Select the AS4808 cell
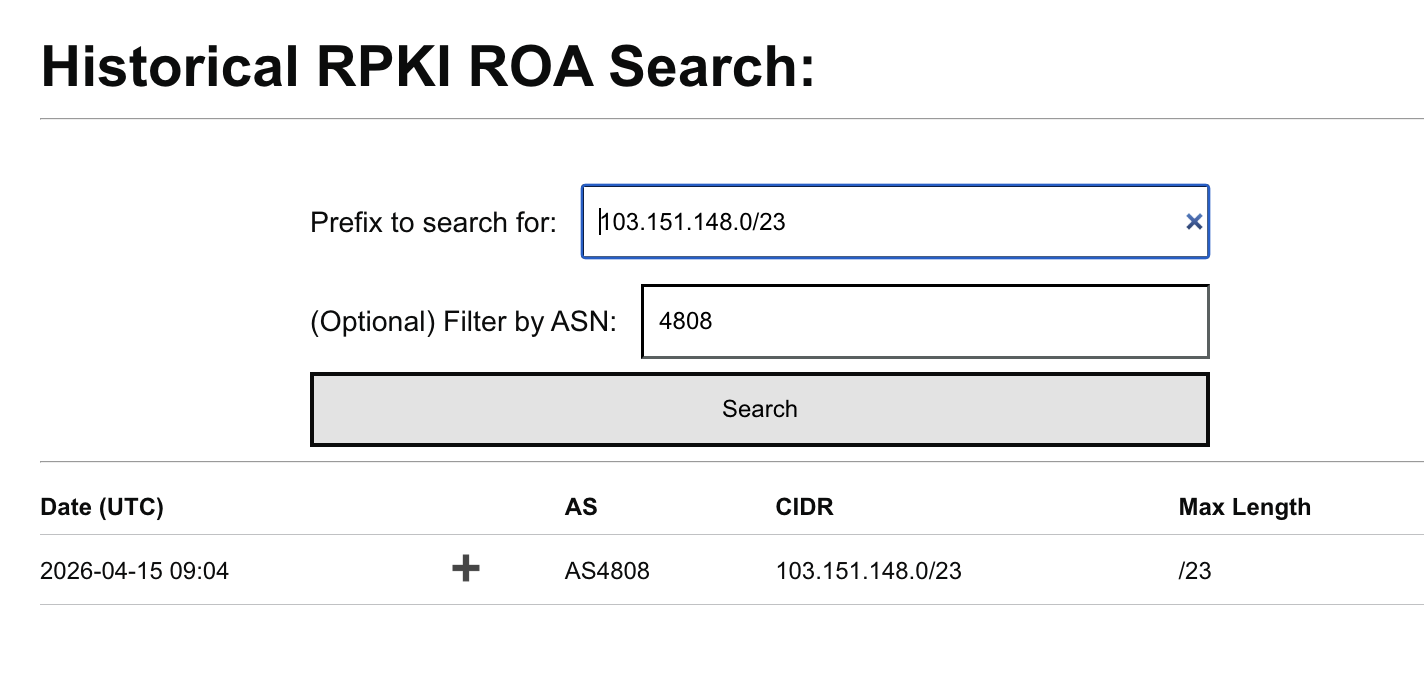The width and height of the screenshot is (1424, 684). coord(607,571)
